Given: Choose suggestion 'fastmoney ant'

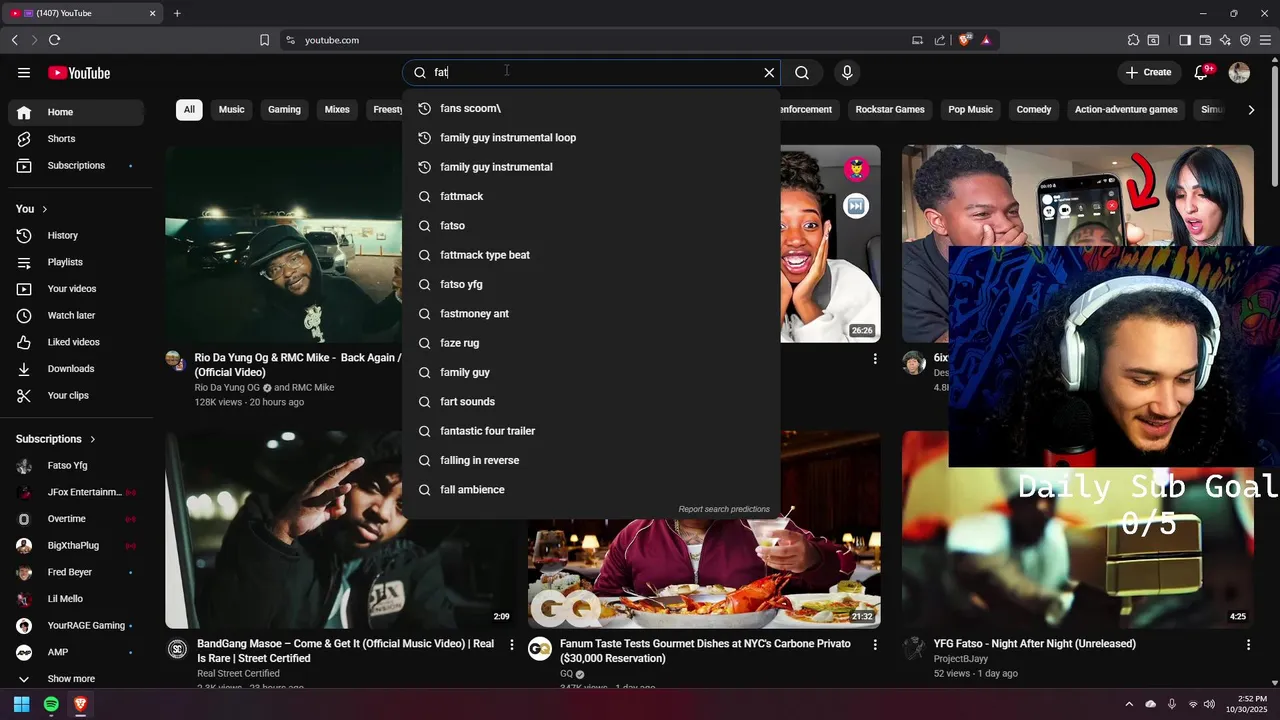Looking at the screenshot, I should [591, 313].
